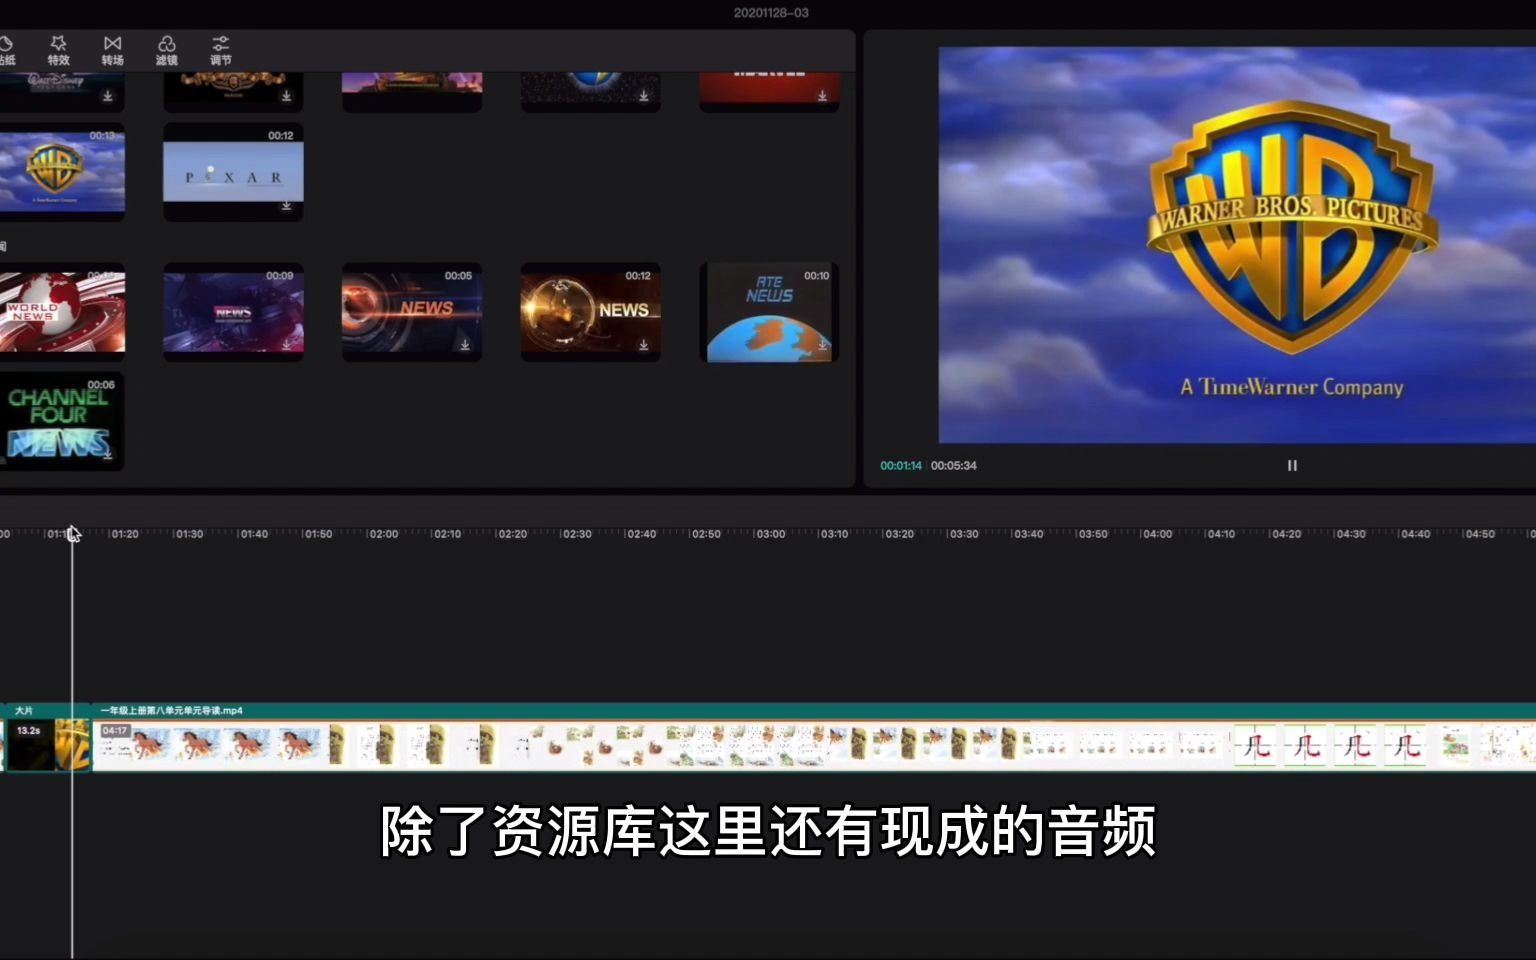Download the RTE News clip
Viewport: 1536px width, 960px height.
pos(822,345)
